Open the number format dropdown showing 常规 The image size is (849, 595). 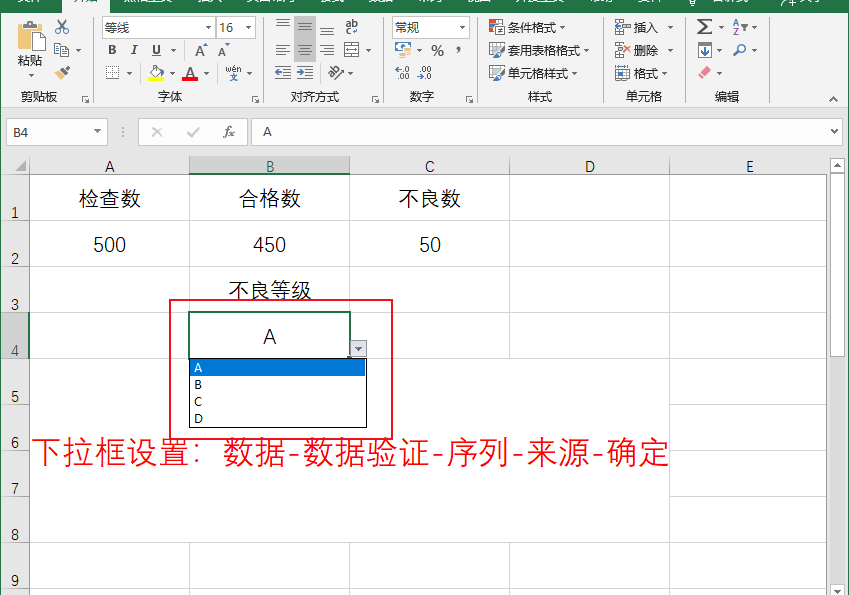tap(430, 27)
